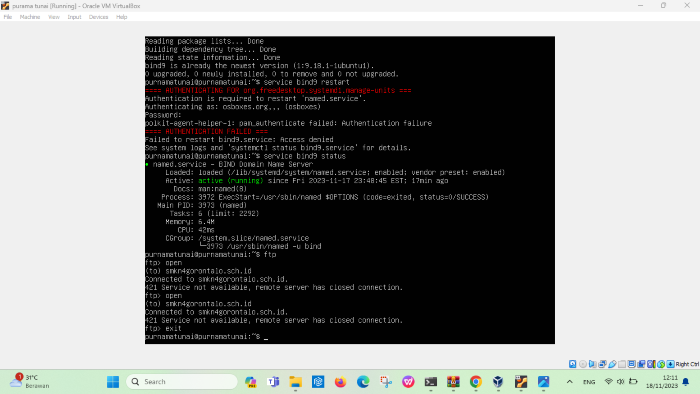Open the blue hexagon app on the taskbar
700x394 pixels.
coord(318,382)
